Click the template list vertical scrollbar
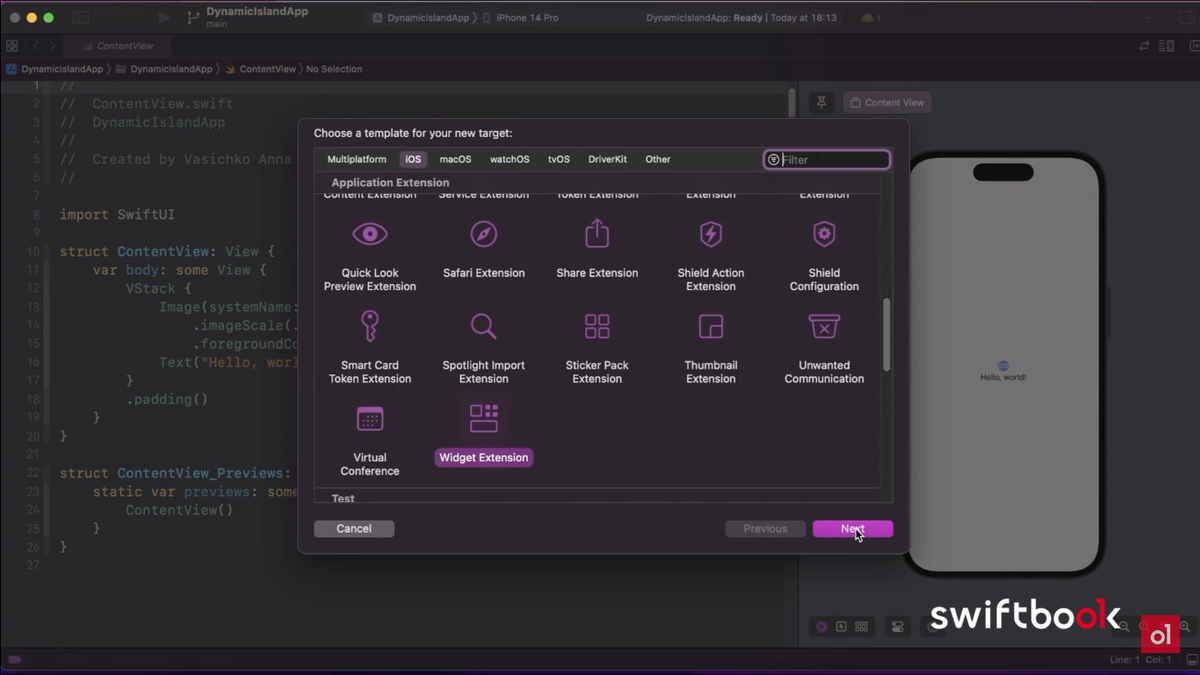 pos(887,335)
